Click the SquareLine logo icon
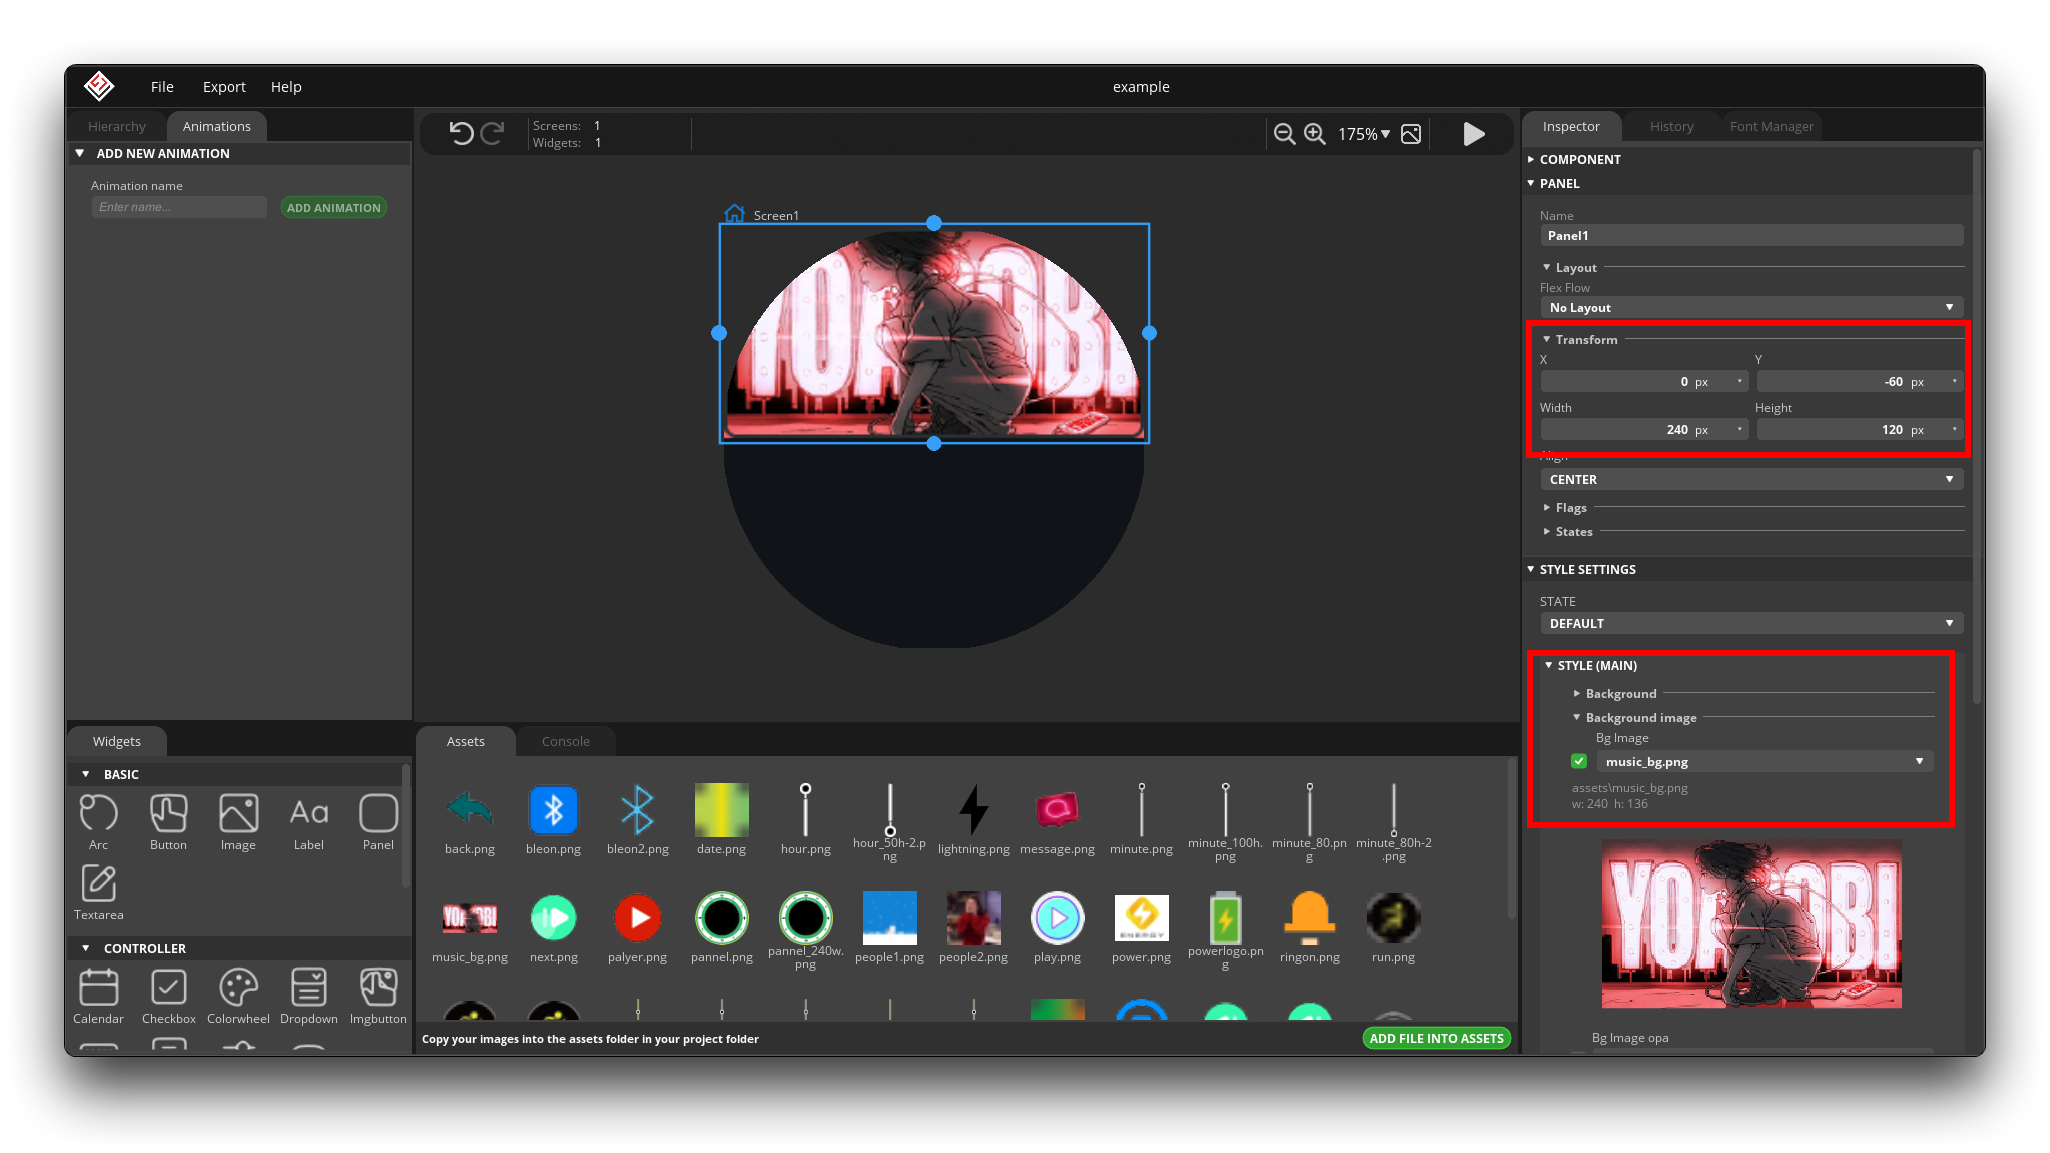2050x1153 pixels. click(99, 86)
